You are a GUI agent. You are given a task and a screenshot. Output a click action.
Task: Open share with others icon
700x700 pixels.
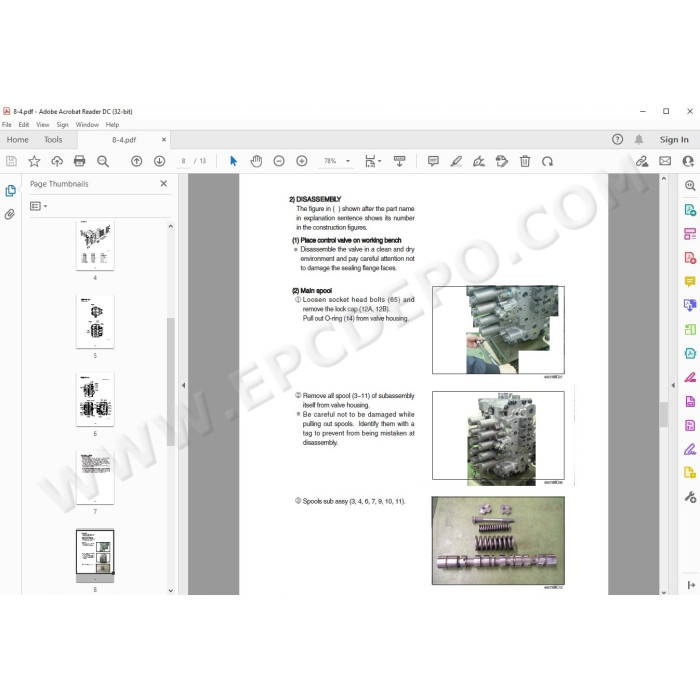[x=688, y=161]
